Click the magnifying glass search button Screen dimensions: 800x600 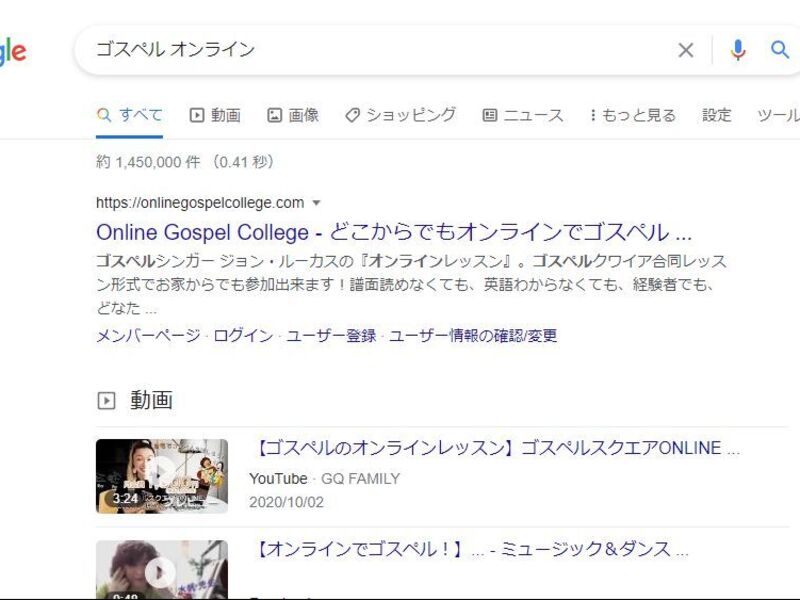tap(780, 50)
